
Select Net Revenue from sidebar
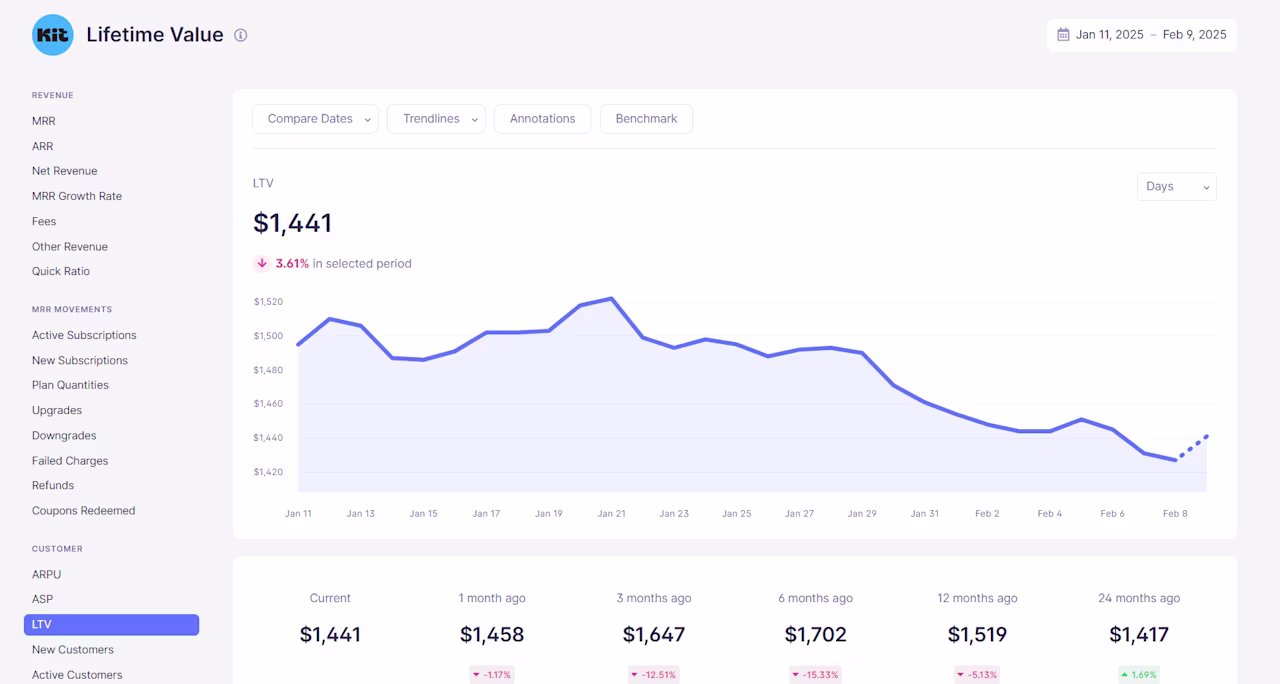pos(65,171)
